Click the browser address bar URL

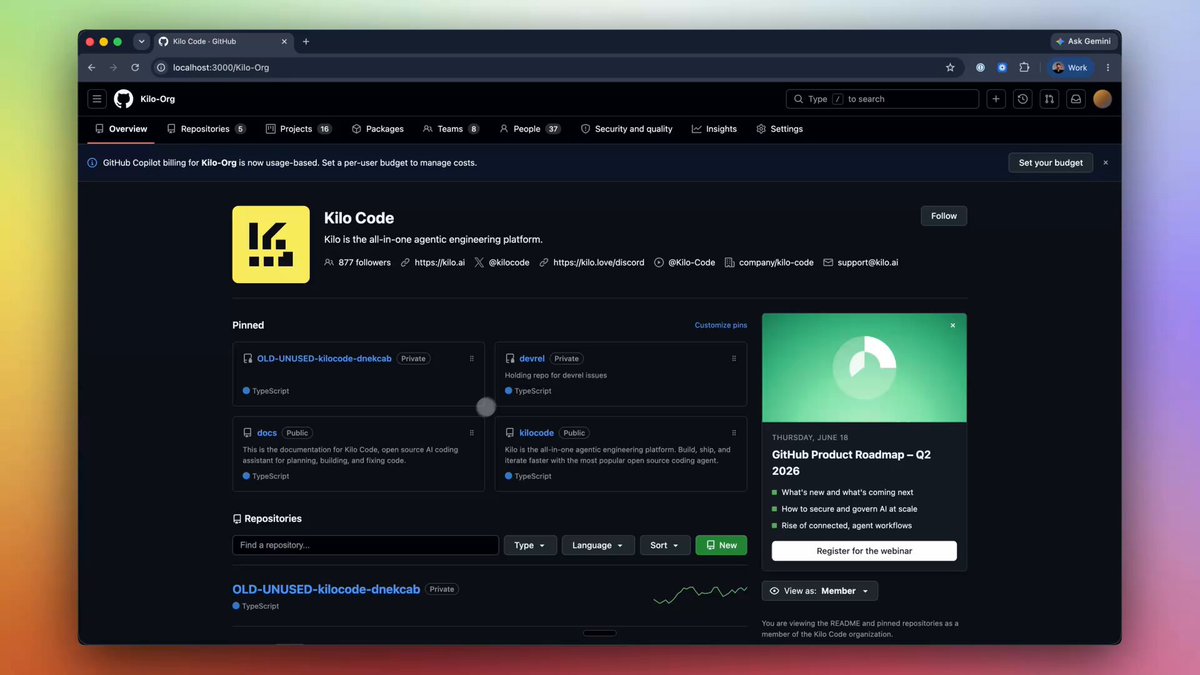pyautogui.click(x=221, y=68)
